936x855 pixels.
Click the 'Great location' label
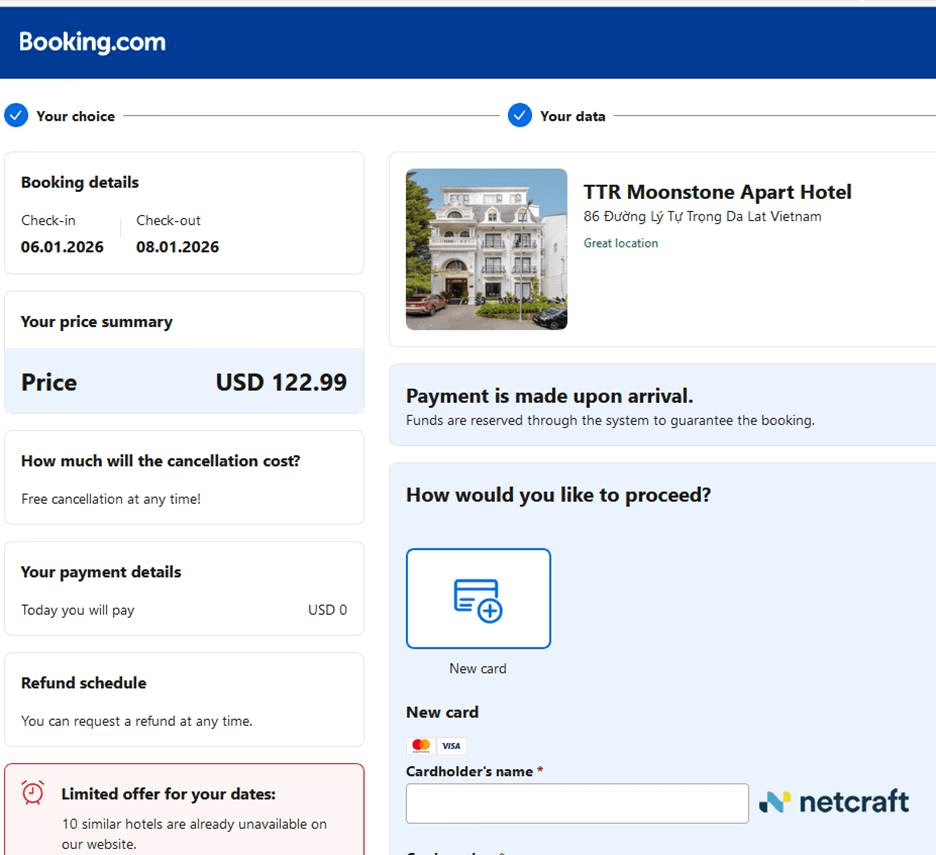tap(621, 243)
